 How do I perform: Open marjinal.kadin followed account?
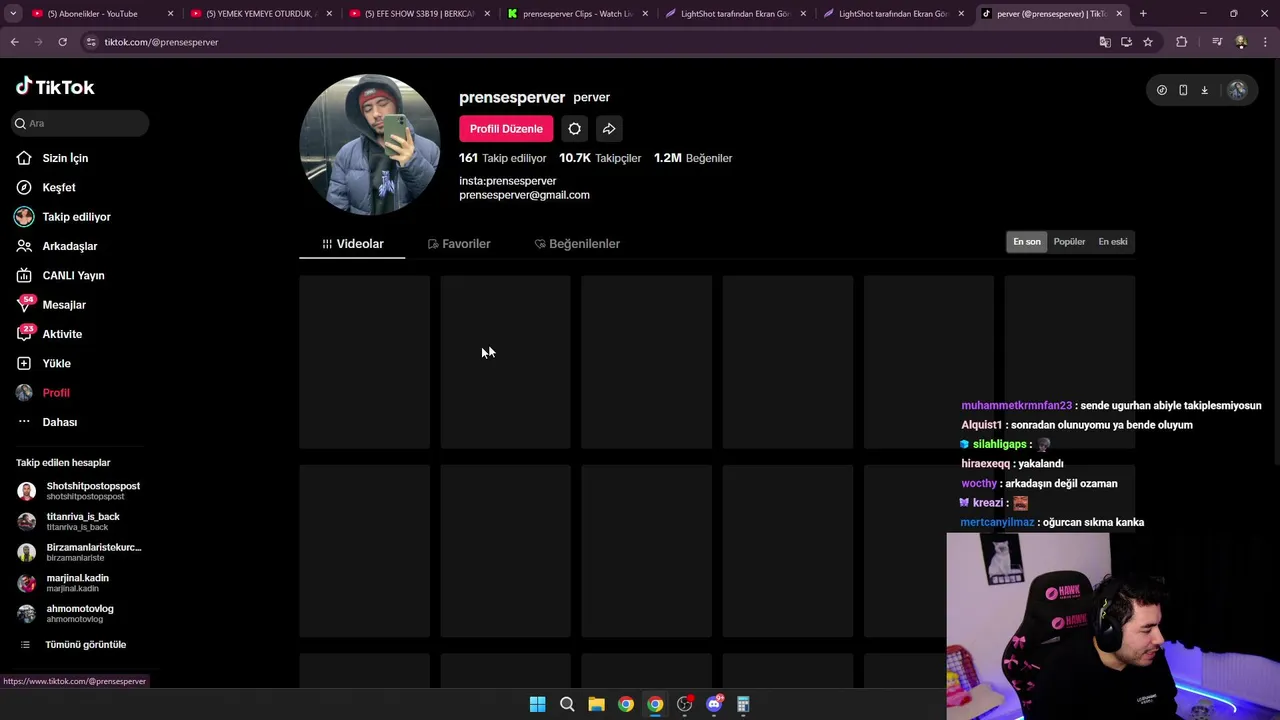80,582
